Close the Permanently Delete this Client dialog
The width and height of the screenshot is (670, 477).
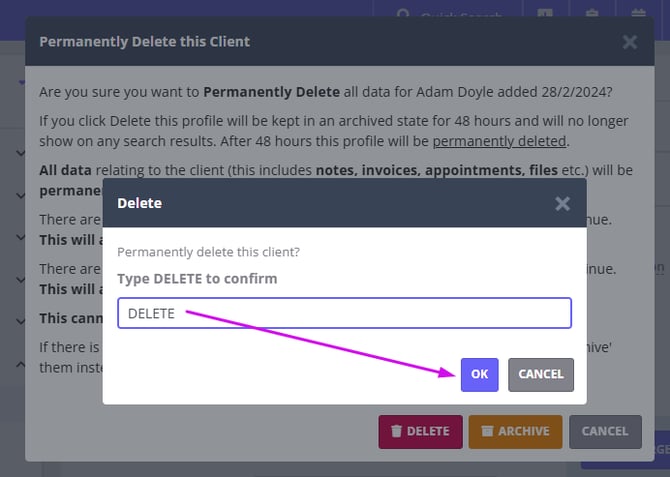[629, 42]
